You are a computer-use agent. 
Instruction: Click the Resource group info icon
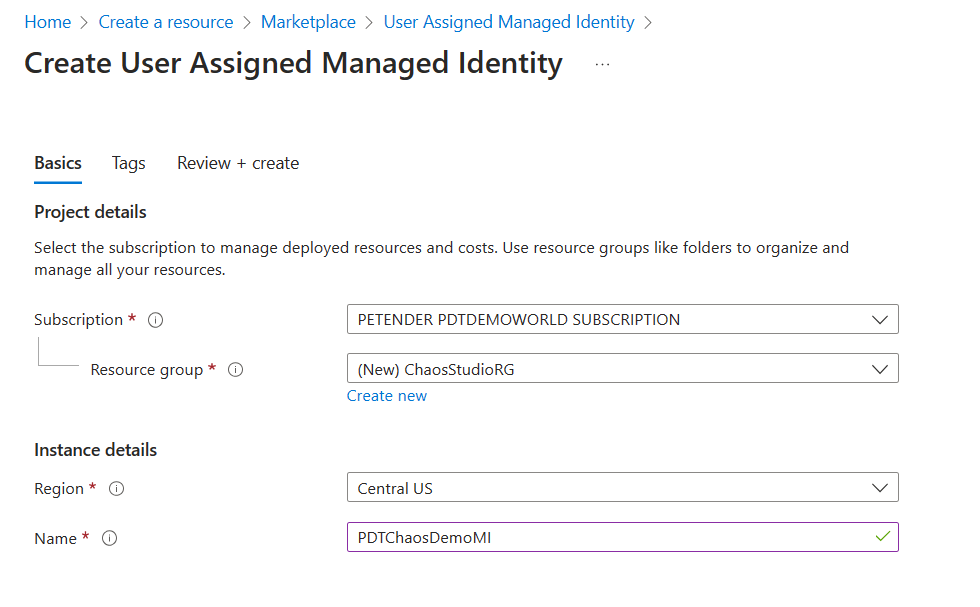236,370
